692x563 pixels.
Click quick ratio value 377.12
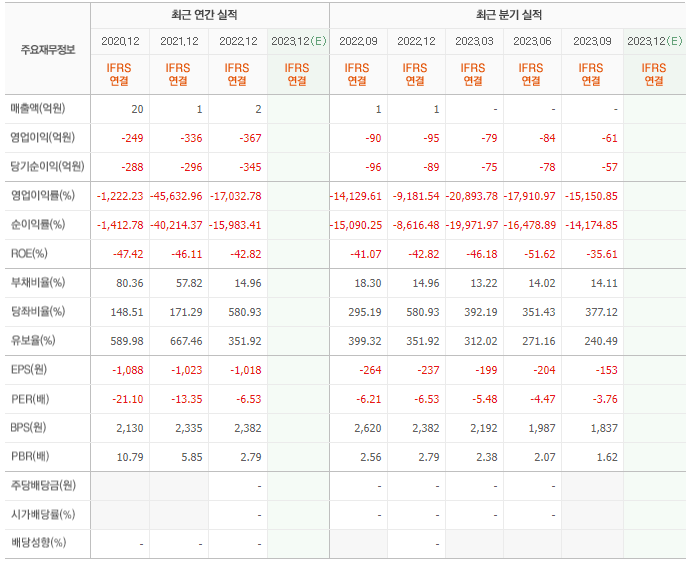pos(602,312)
